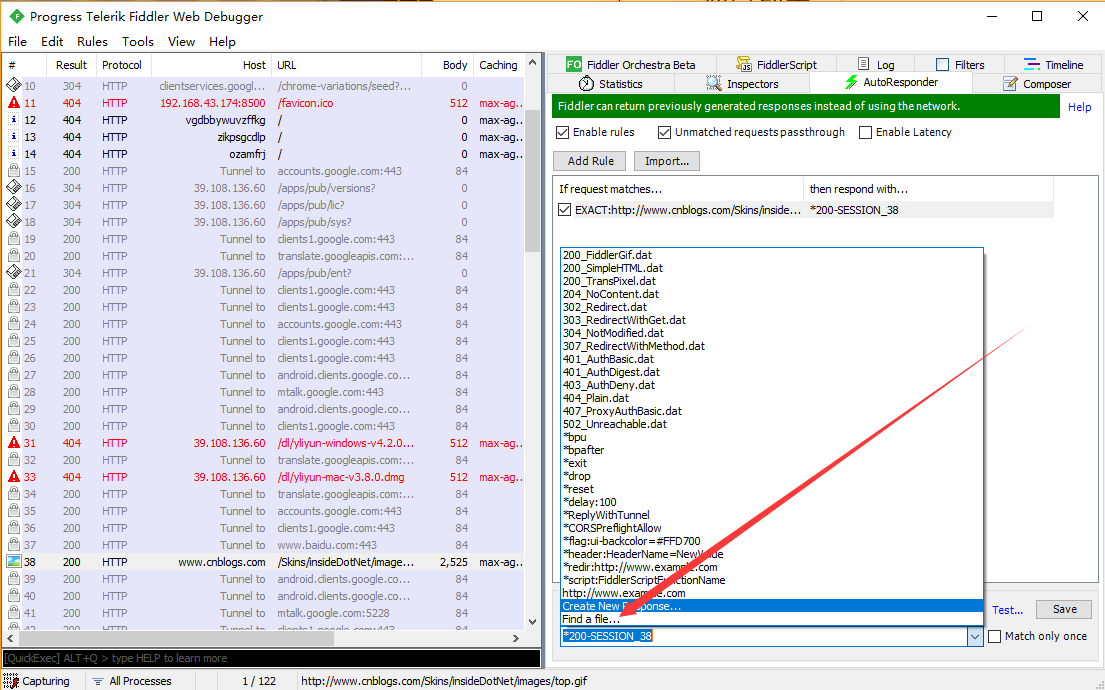Click the Inspectors magnifier icon

tap(714, 83)
